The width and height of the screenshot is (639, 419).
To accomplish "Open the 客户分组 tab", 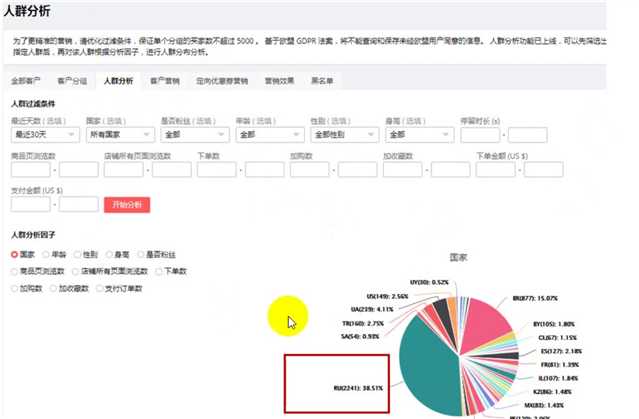I will pos(72,81).
